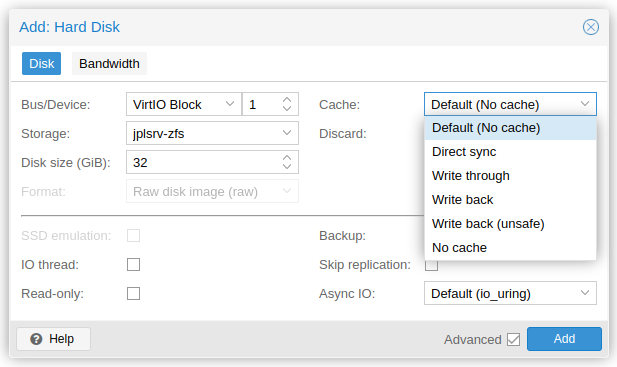Click the Add button

pos(564,339)
